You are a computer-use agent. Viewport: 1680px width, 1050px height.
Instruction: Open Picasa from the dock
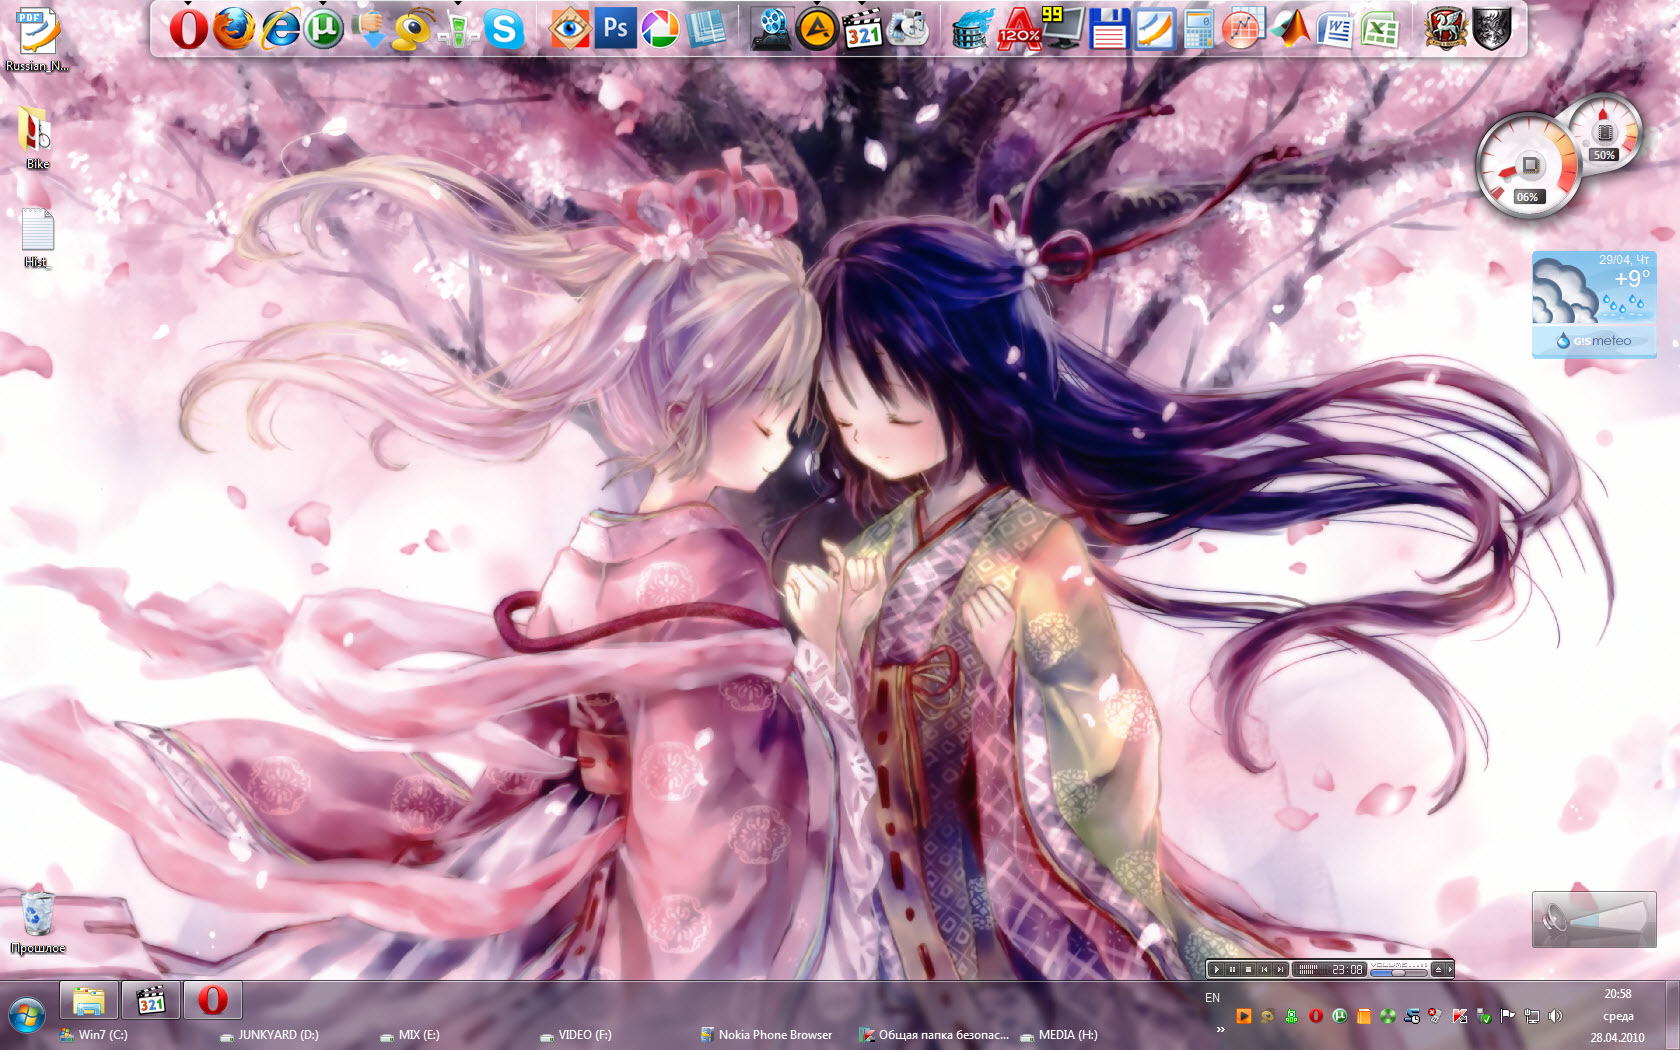660,29
